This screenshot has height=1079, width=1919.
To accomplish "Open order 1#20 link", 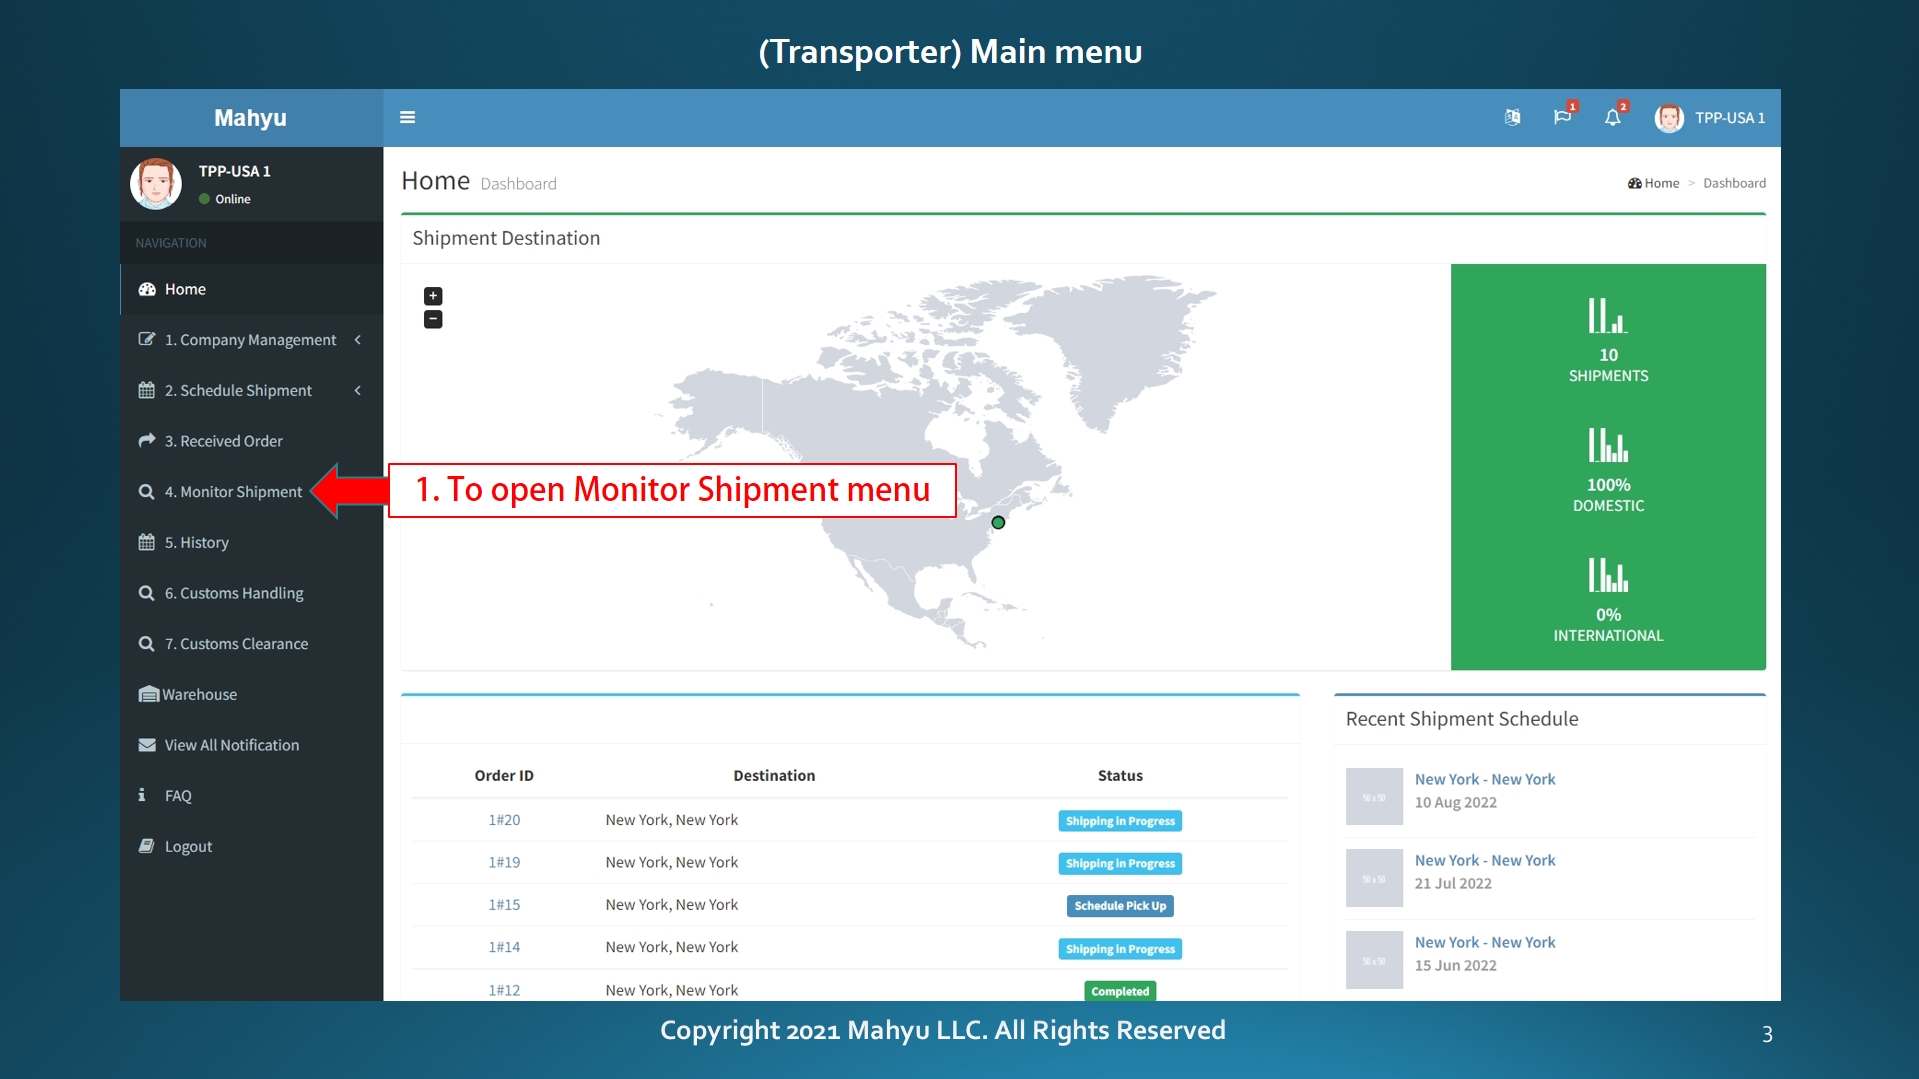I will 504,820.
